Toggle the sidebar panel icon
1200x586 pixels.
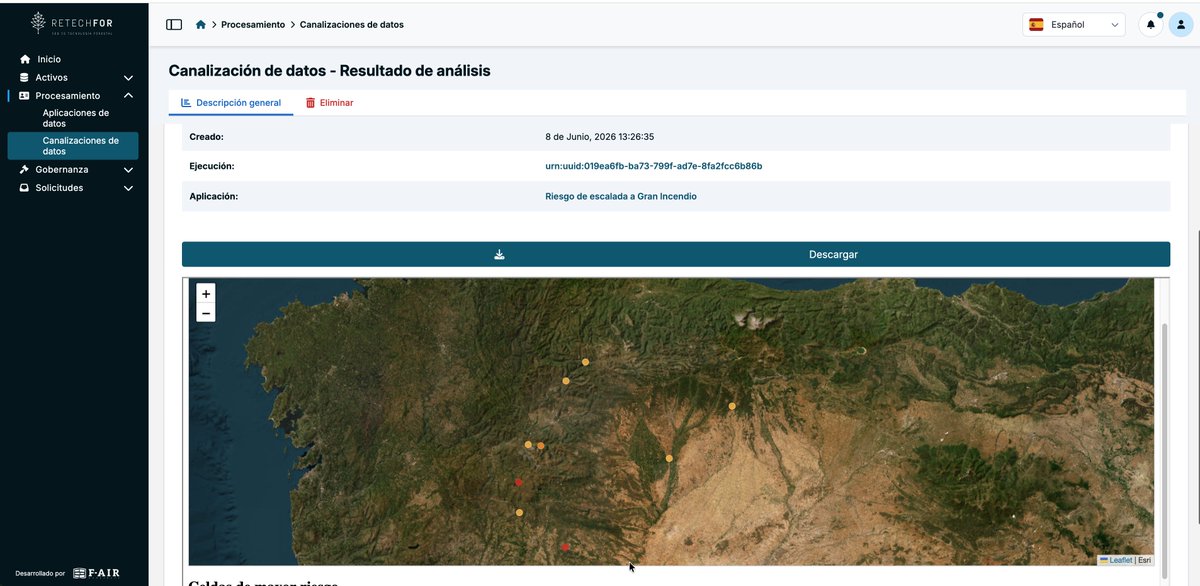[174, 25]
